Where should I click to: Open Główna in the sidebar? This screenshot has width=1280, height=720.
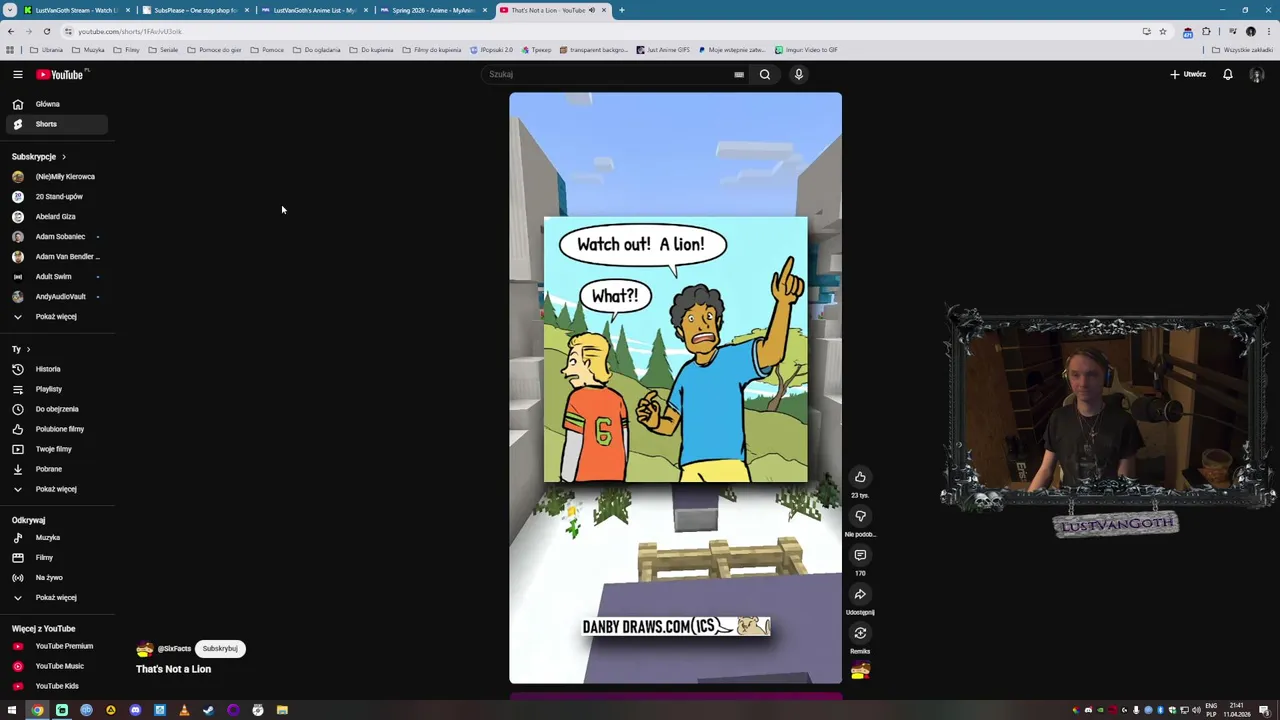click(x=55, y=104)
